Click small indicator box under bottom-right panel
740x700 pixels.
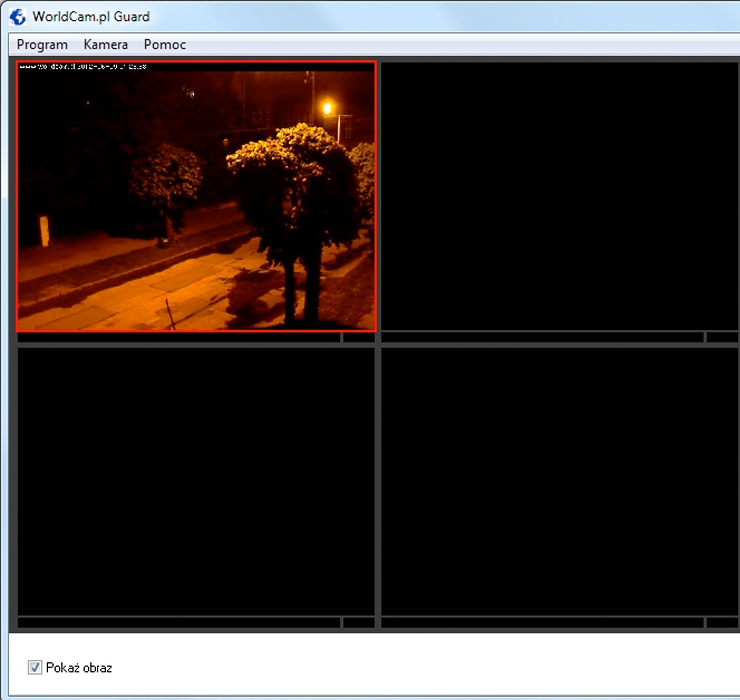click(x=722, y=623)
